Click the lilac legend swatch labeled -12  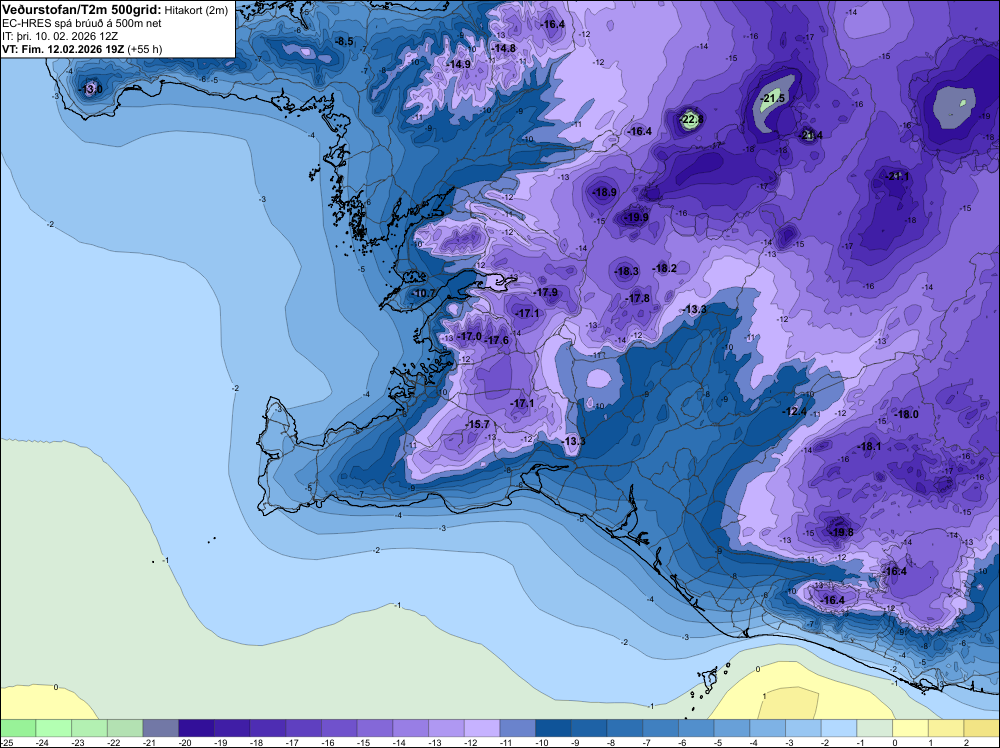coord(482,728)
